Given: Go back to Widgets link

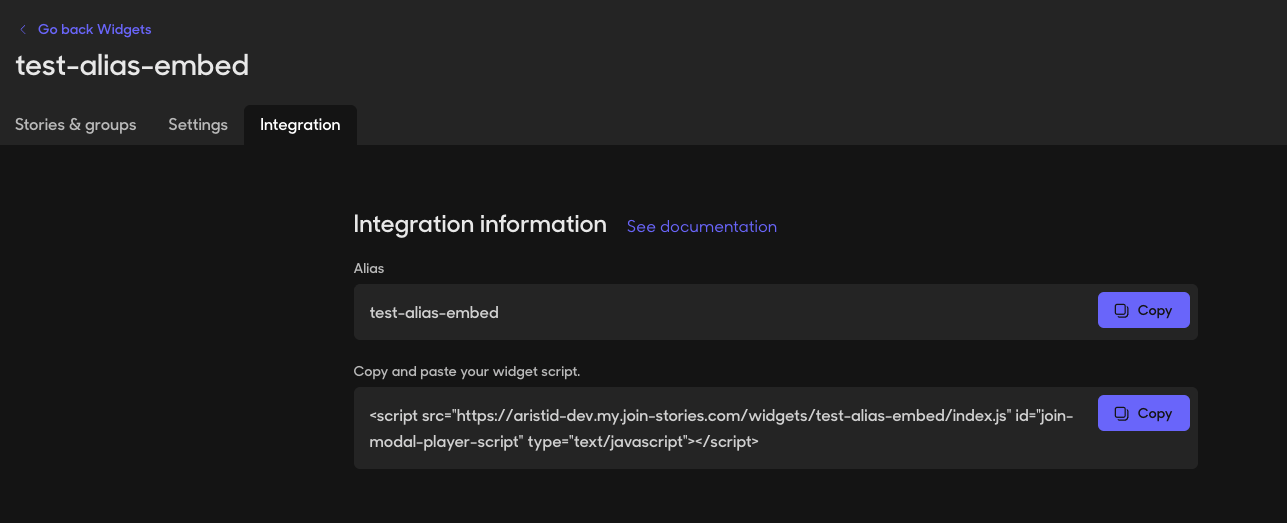Looking at the screenshot, I should click(x=95, y=30).
